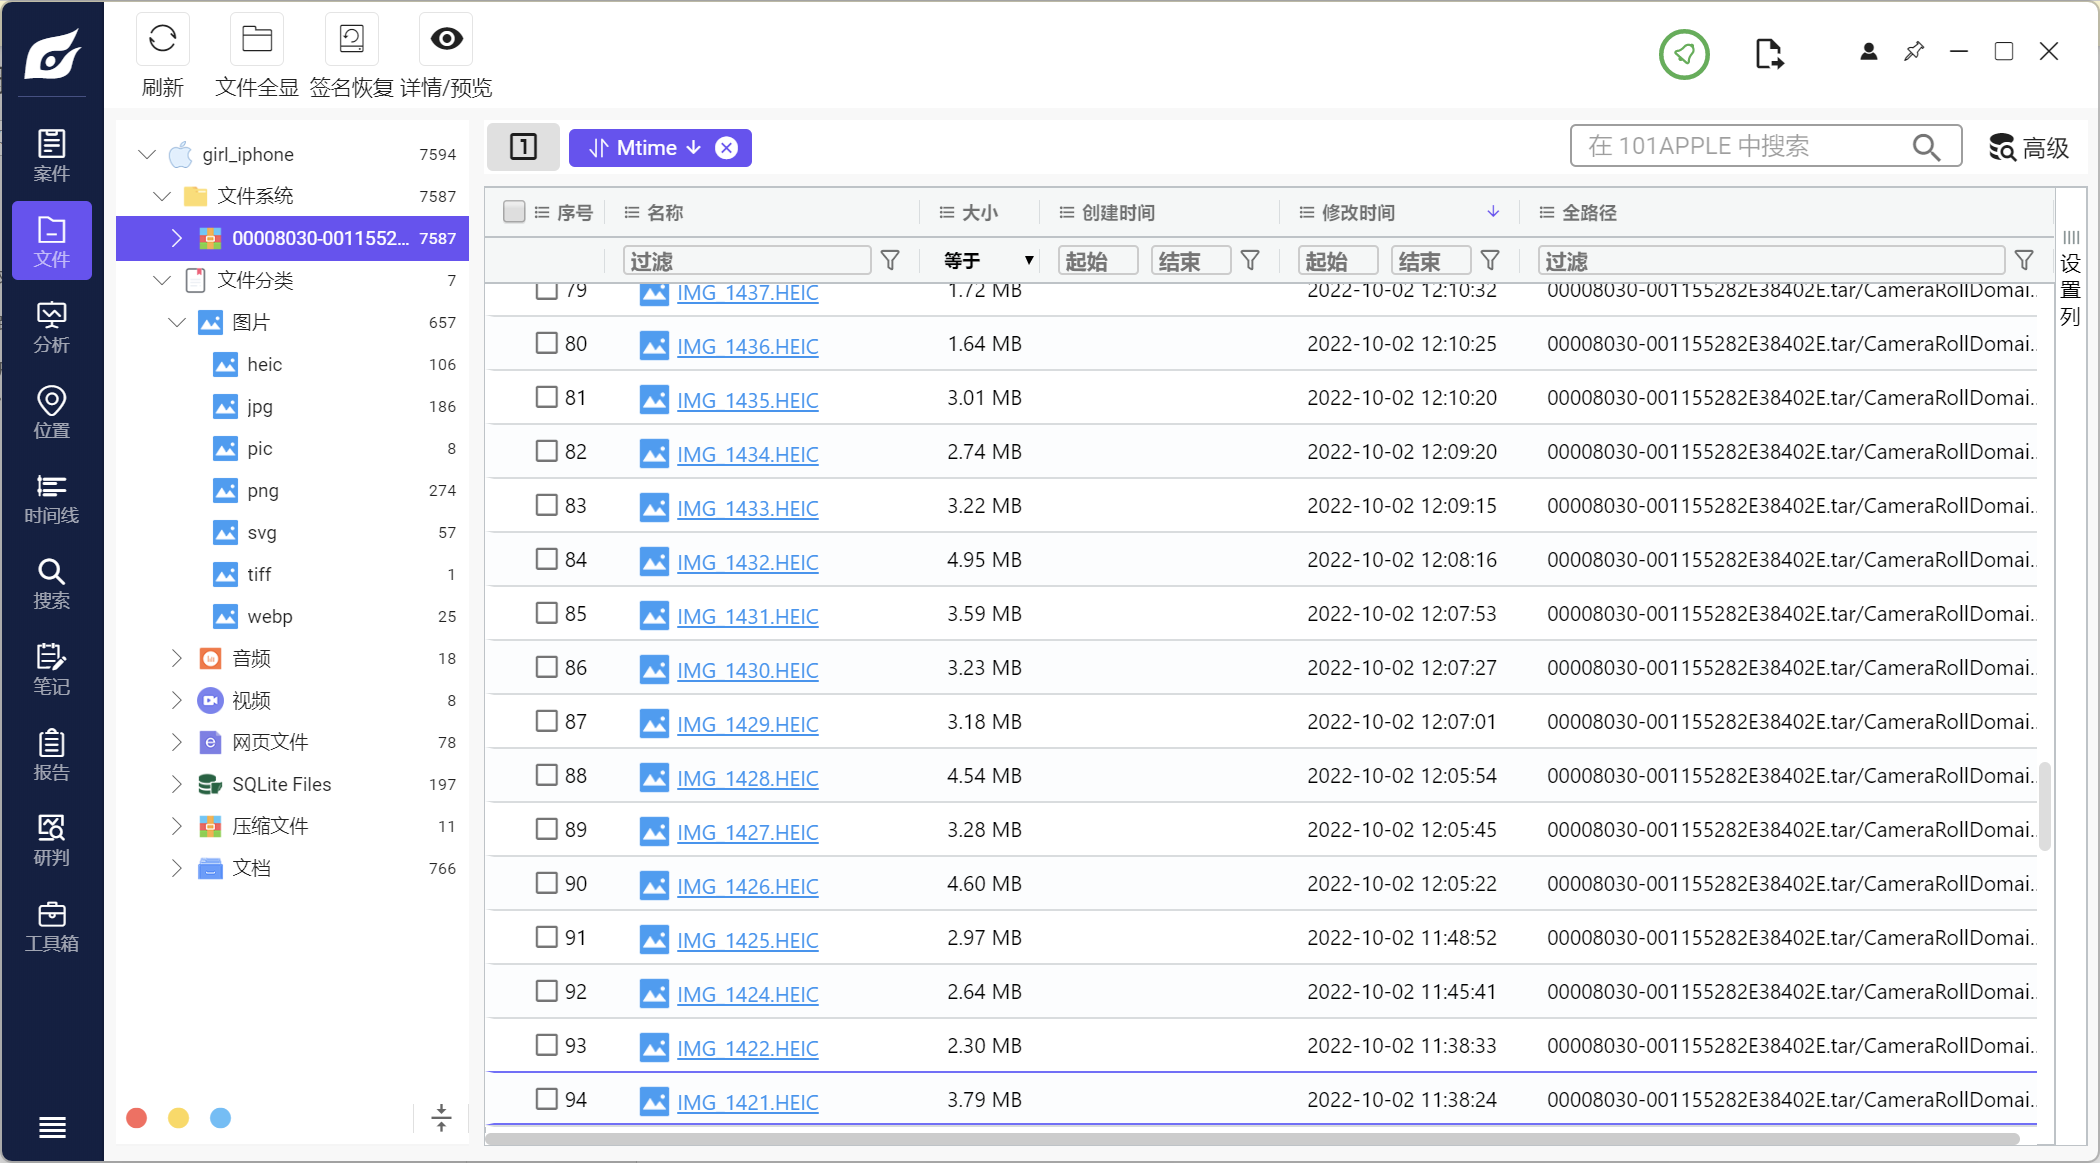Viewport: 2100px width, 1163px height.
Task: Check the row 90 checkbox
Action: [546, 883]
